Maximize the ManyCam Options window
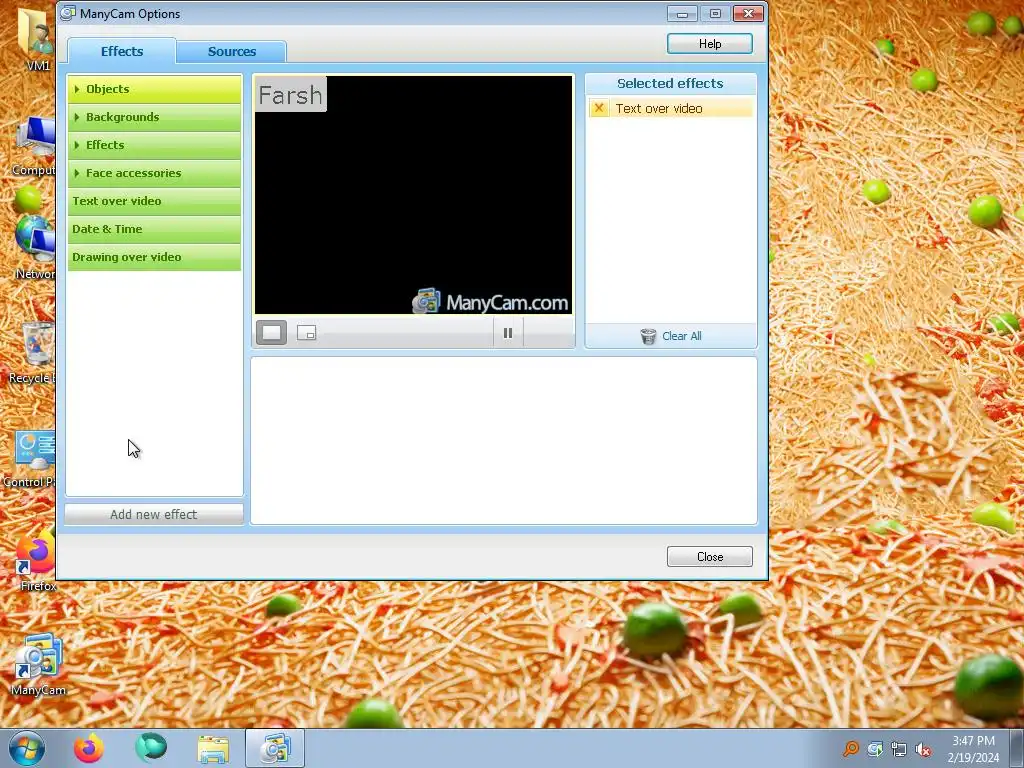 tap(715, 14)
